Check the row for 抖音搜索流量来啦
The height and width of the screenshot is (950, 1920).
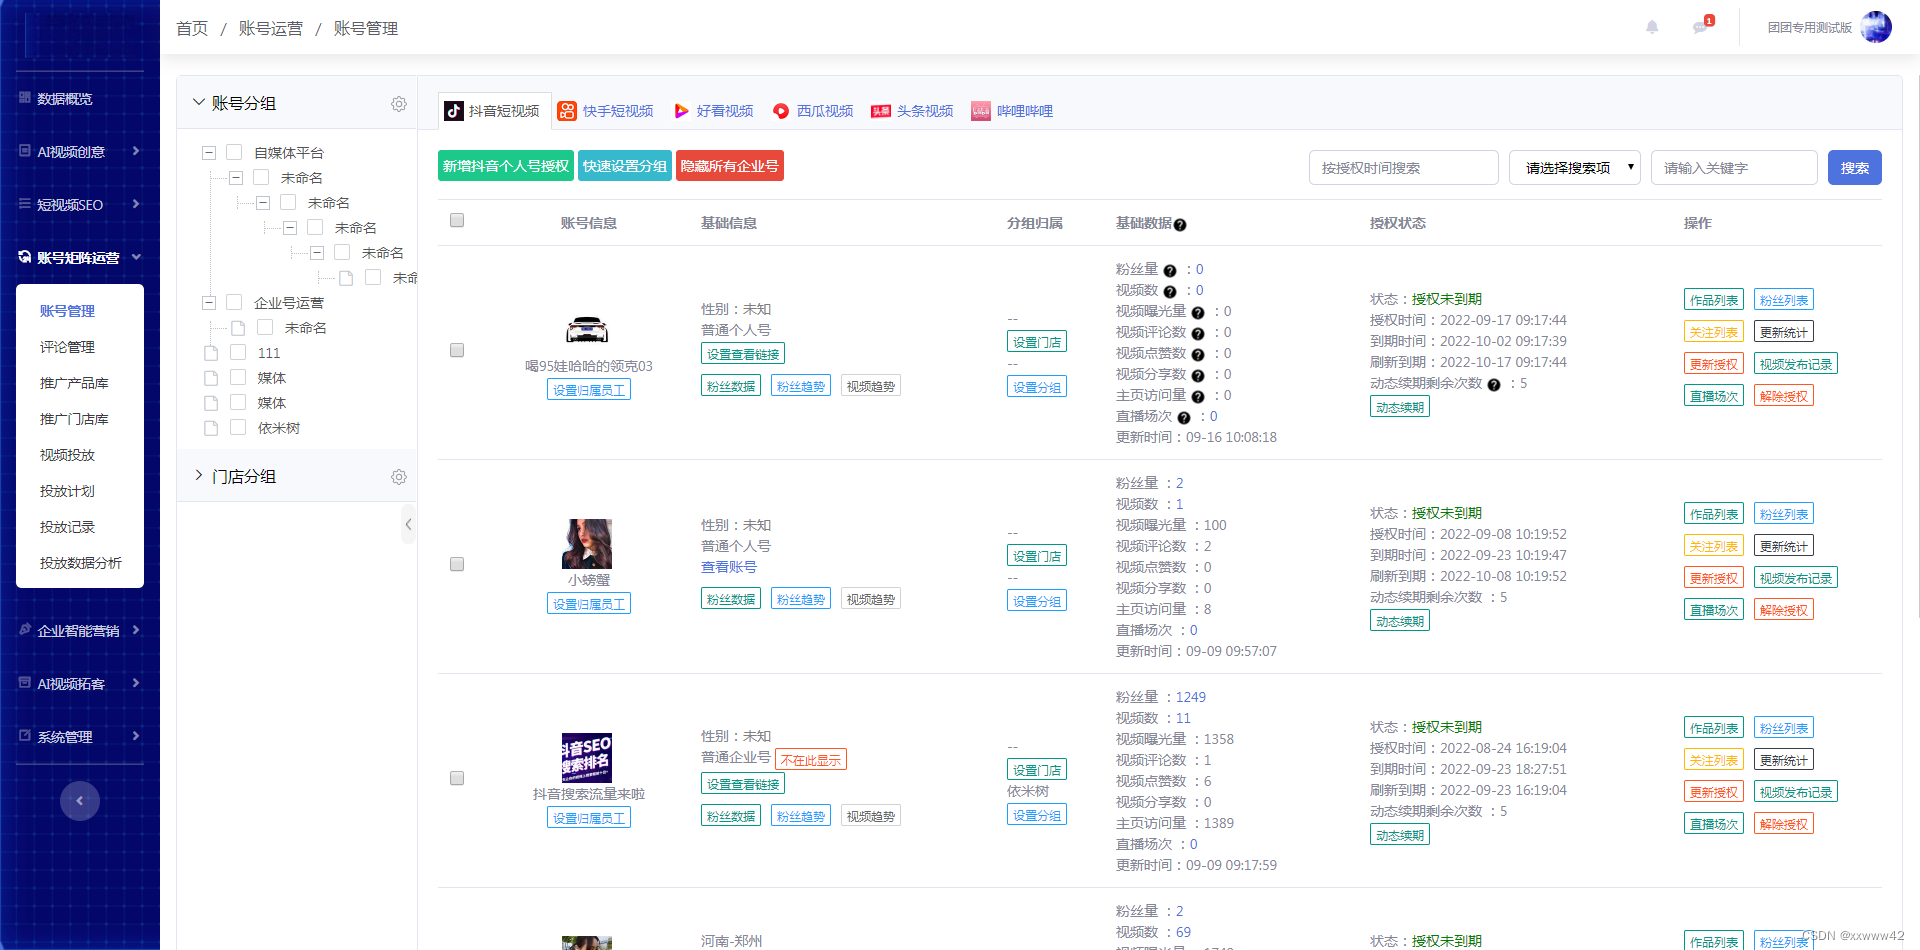[x=457, y=778]
